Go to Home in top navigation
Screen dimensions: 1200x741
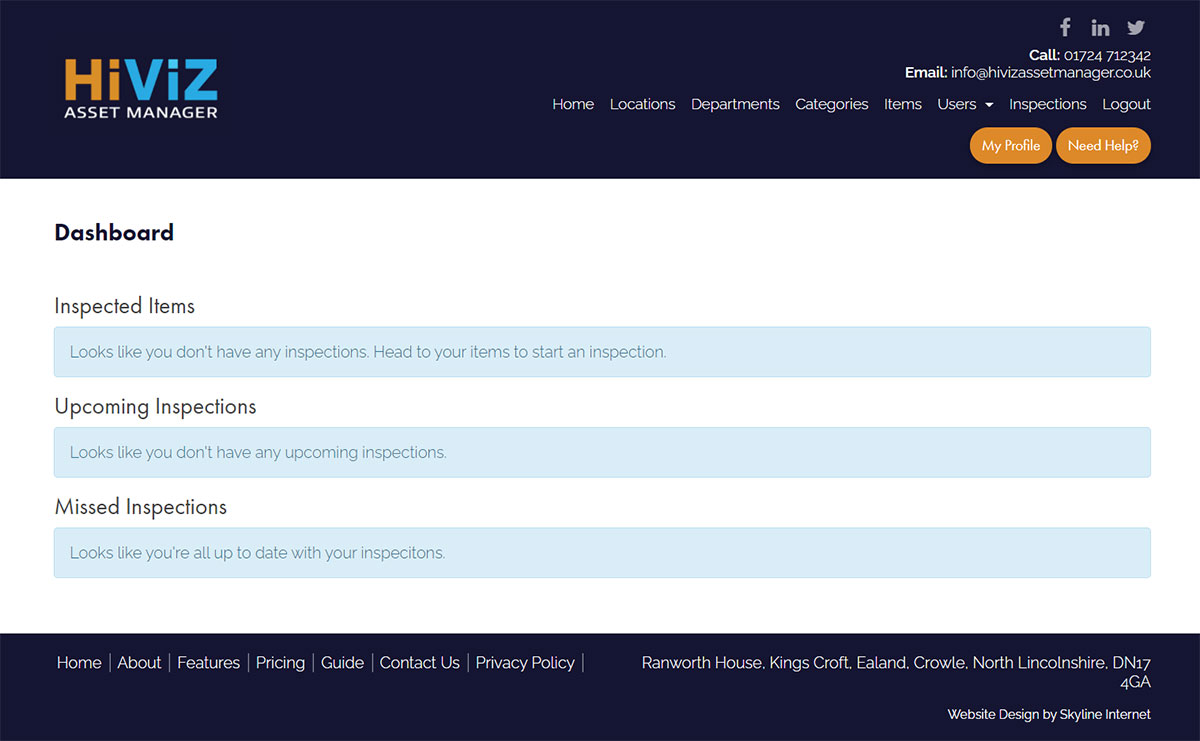[x=573, y=104]
